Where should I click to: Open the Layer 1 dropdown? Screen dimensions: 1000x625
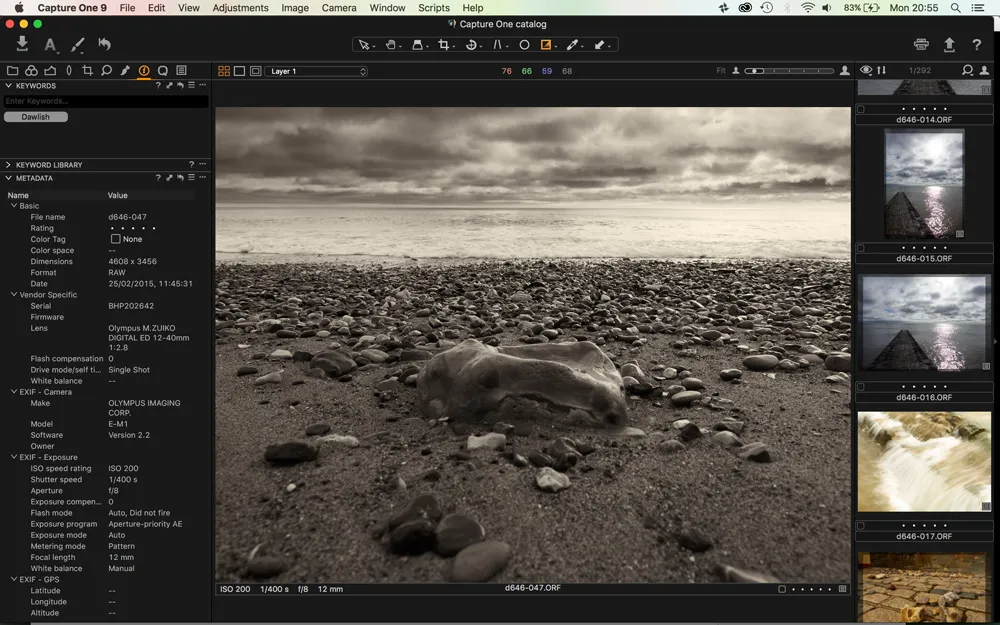pos(316,71)
